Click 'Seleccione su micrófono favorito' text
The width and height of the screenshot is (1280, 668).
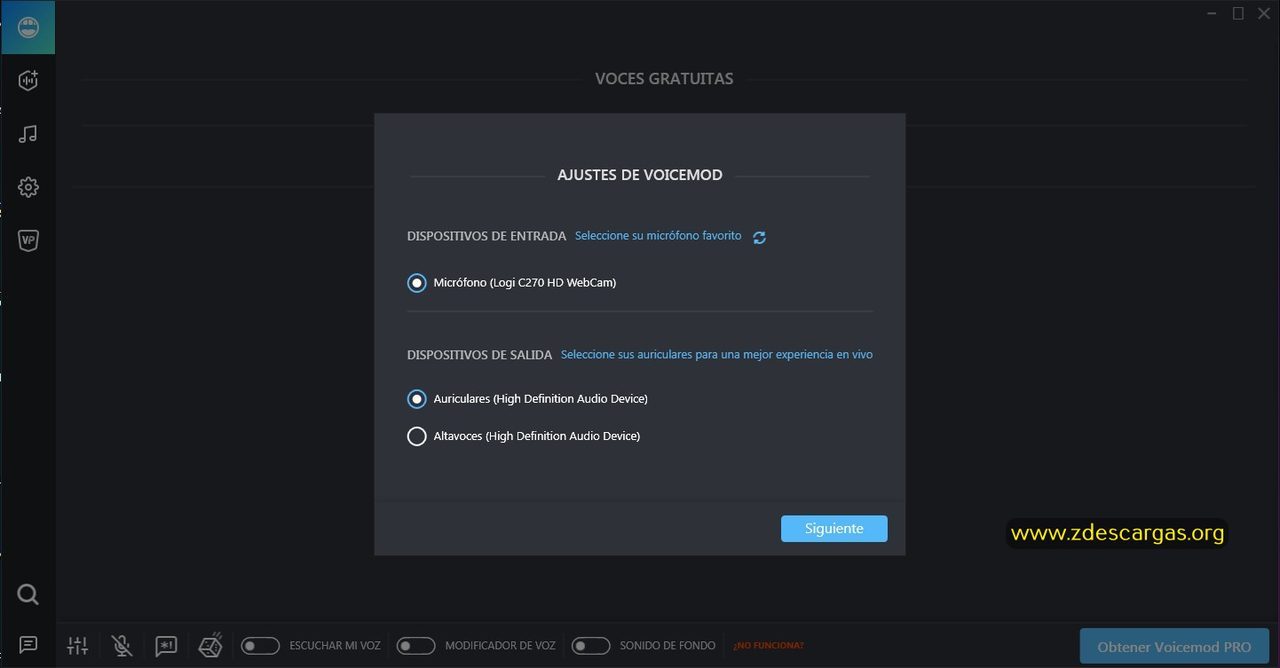coord(658,236)
